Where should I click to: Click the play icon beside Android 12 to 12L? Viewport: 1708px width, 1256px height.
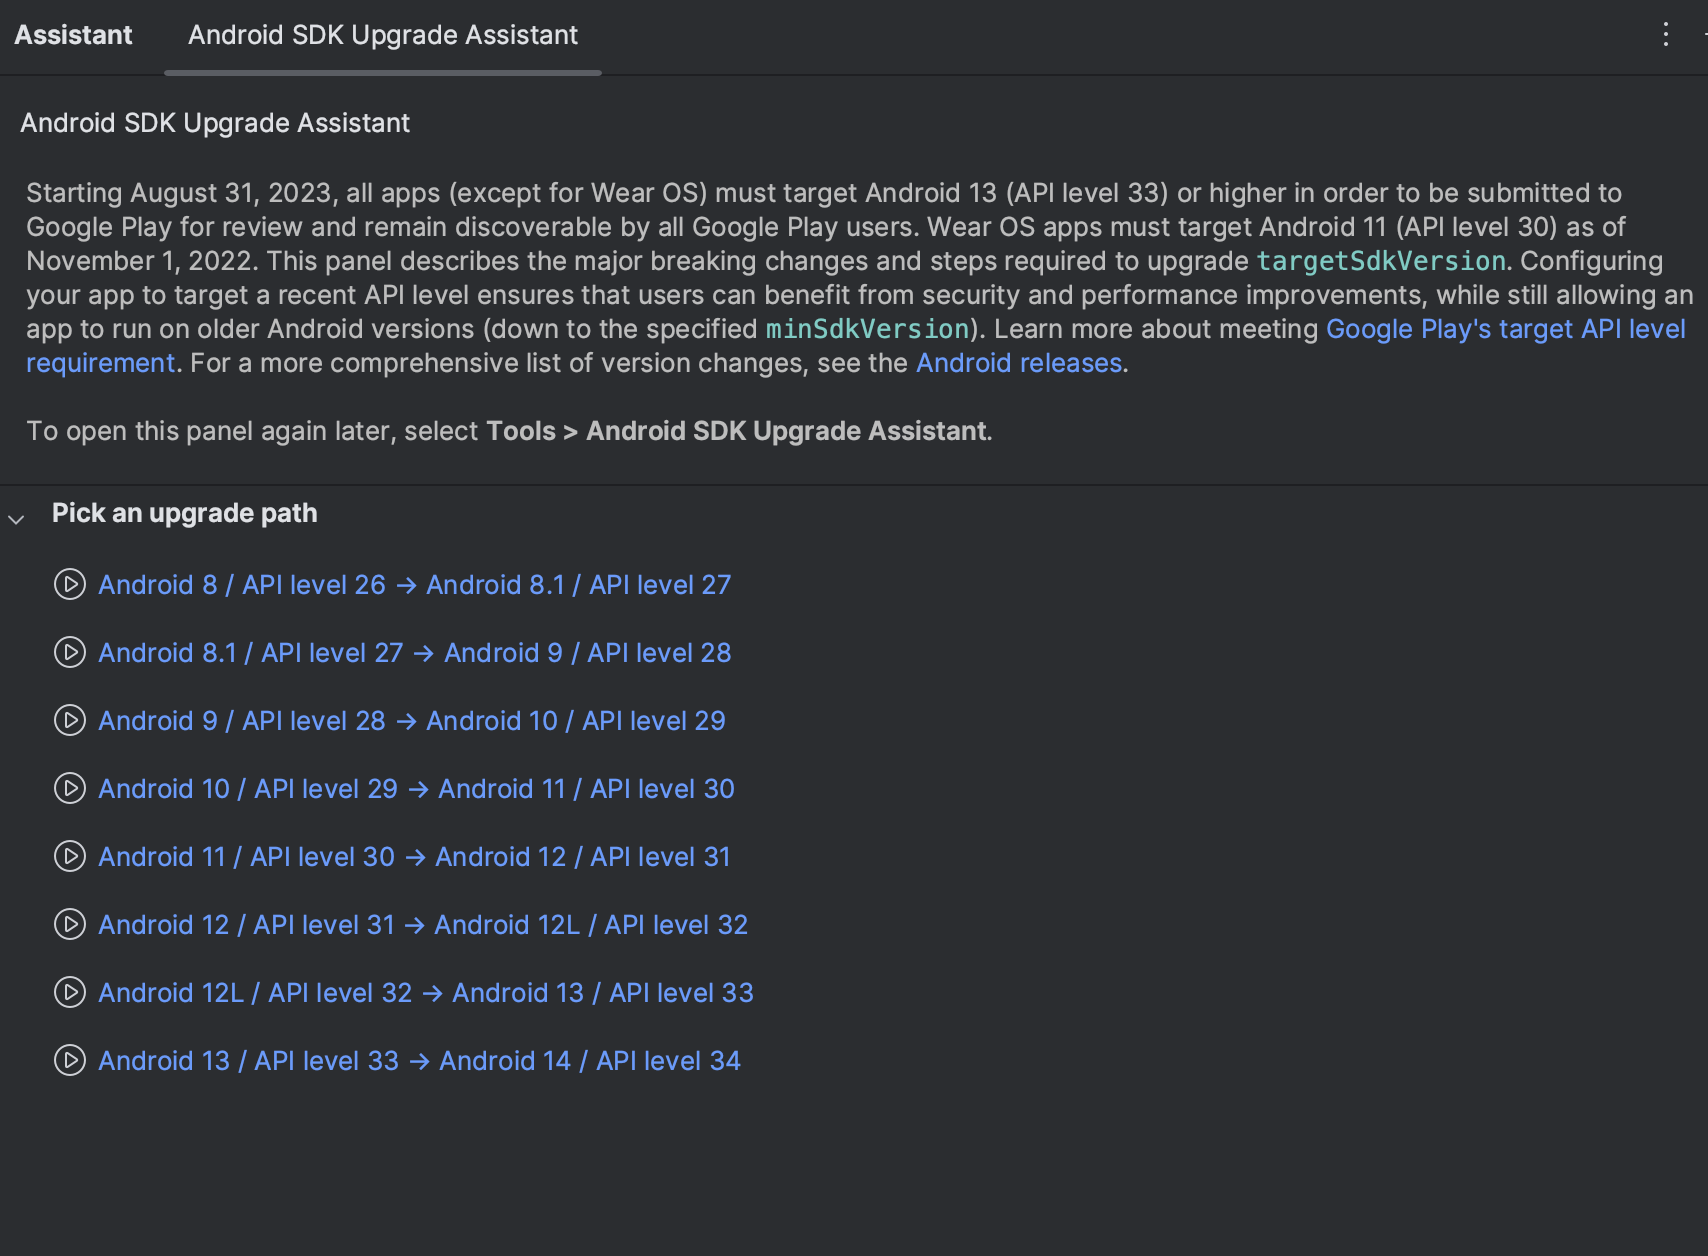click(69, 925)
